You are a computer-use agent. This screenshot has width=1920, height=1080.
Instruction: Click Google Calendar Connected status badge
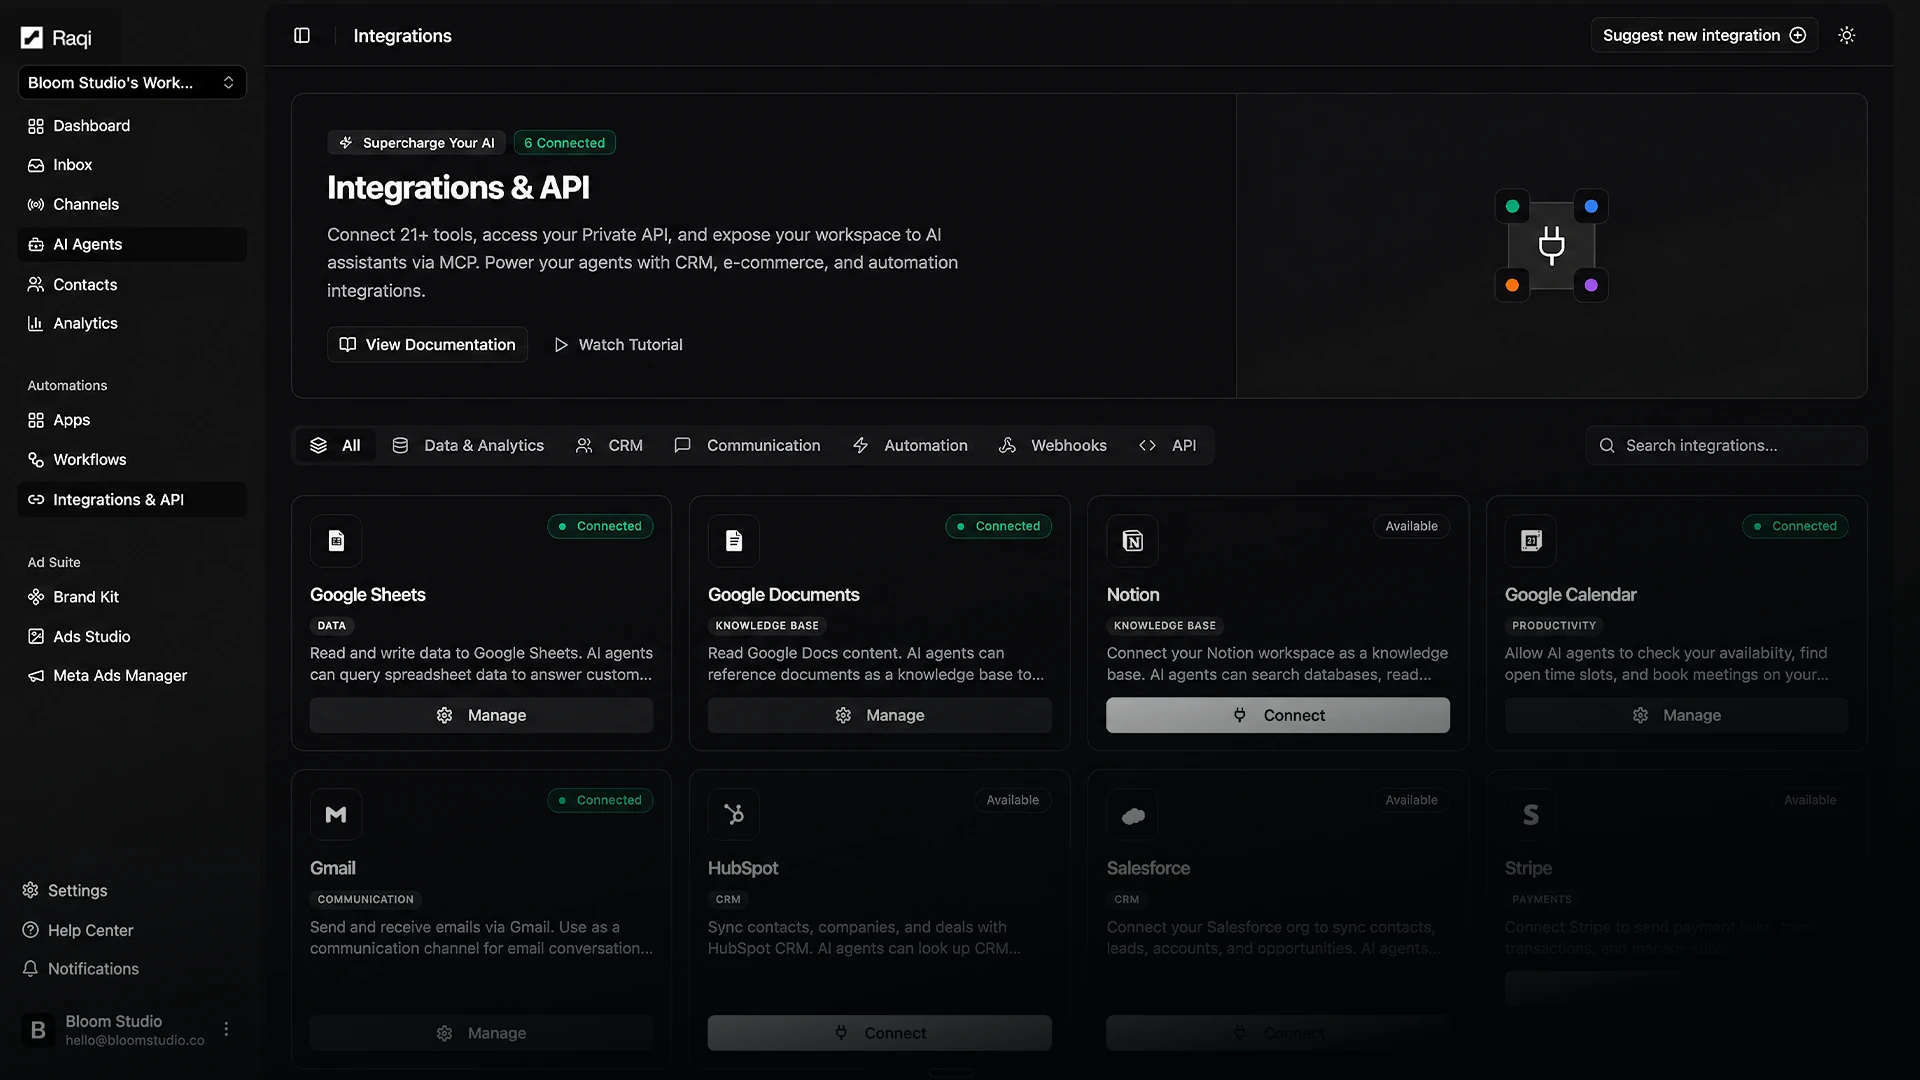tap(1796, 527)
